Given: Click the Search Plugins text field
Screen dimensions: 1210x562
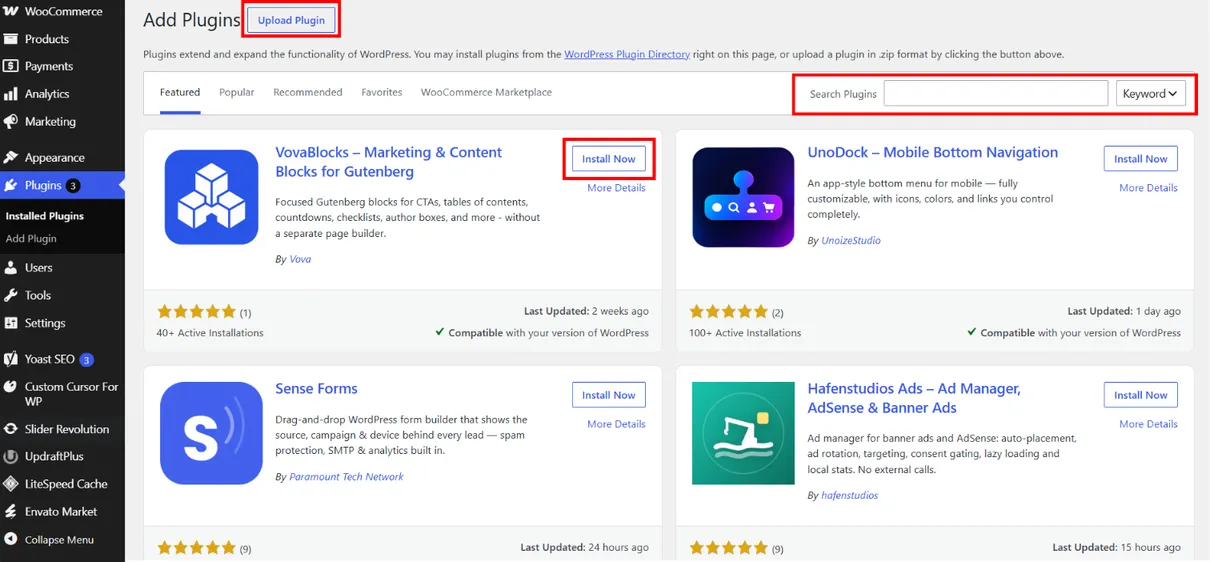Looking at the screenshot, I should click(996, 93).
